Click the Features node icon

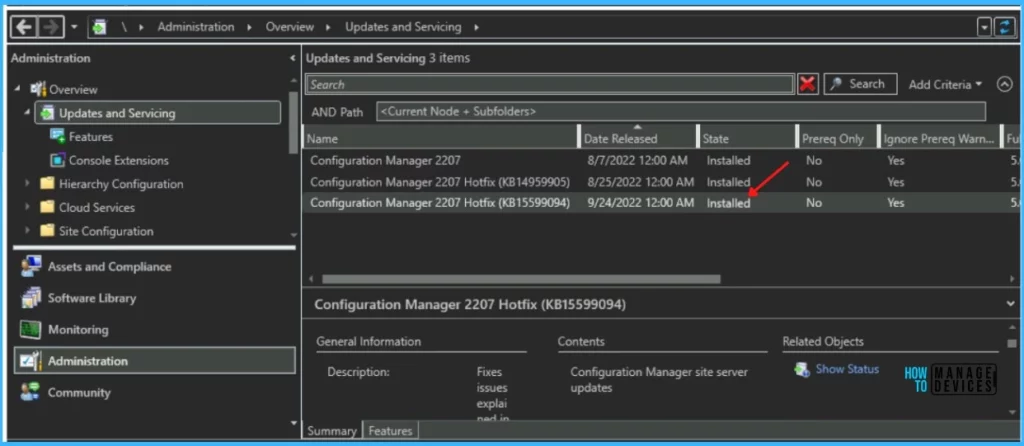tap(58, 136)
